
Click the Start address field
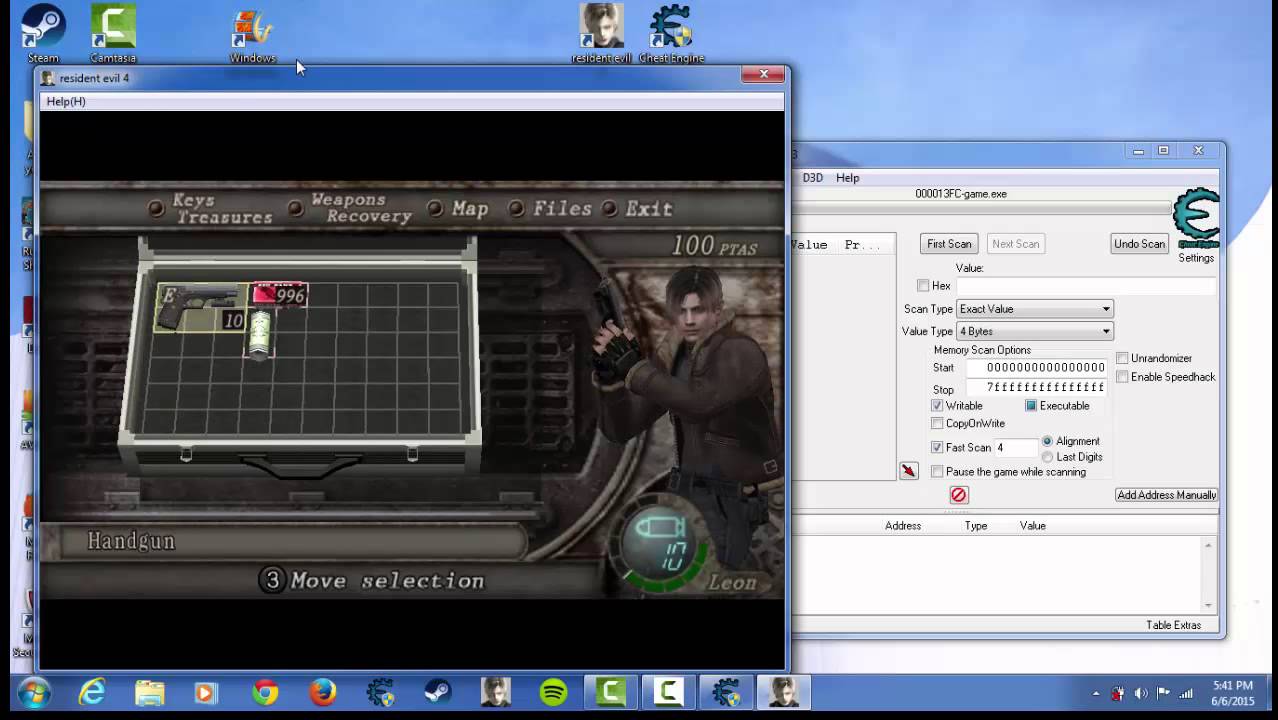[1036, 367]
